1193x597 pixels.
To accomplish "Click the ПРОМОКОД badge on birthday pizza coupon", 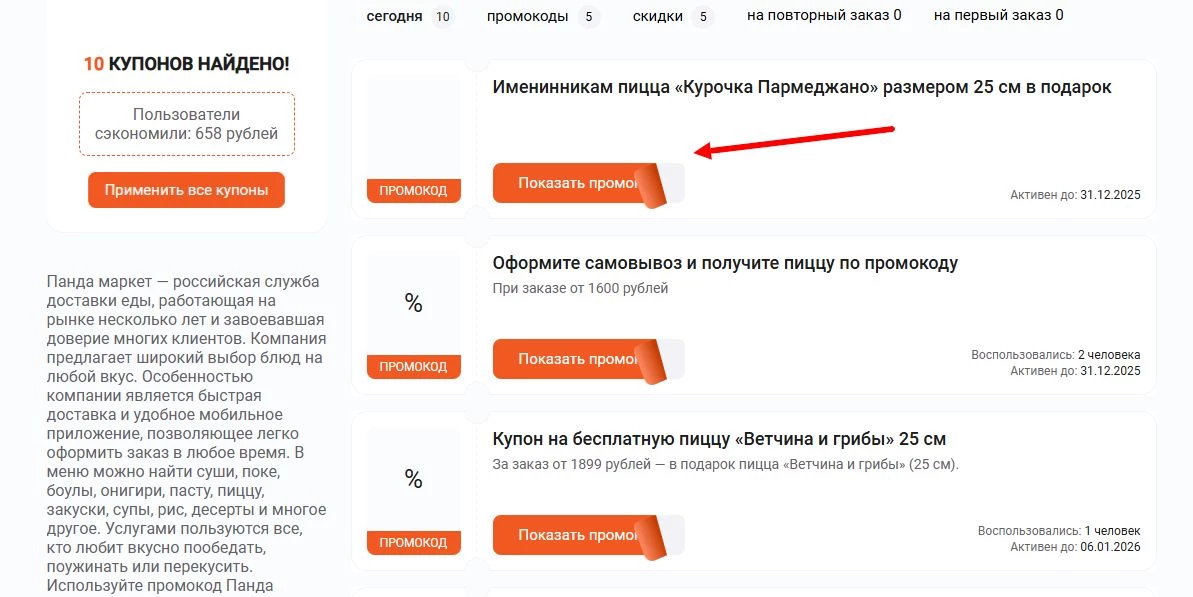I will click(413, 189).
